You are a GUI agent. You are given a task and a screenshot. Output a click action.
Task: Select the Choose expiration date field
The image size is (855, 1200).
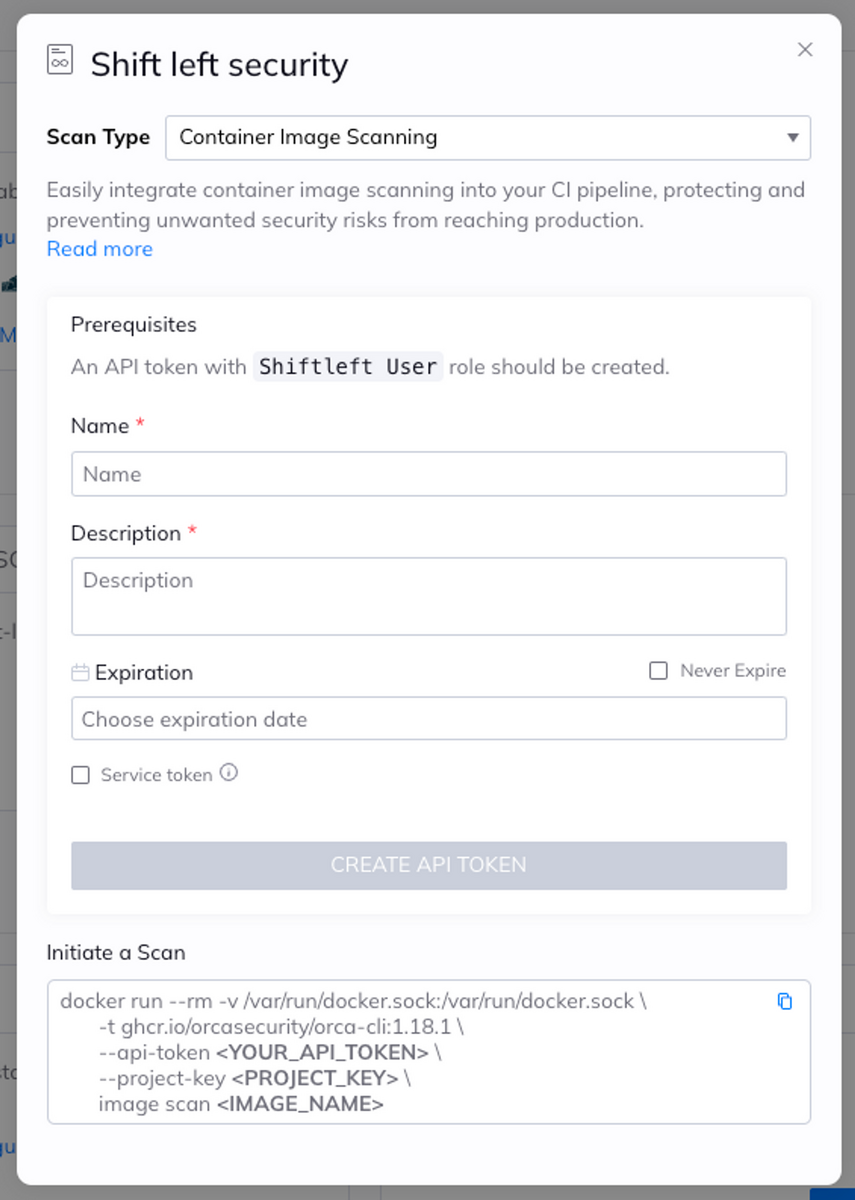(x=428, y=718)
